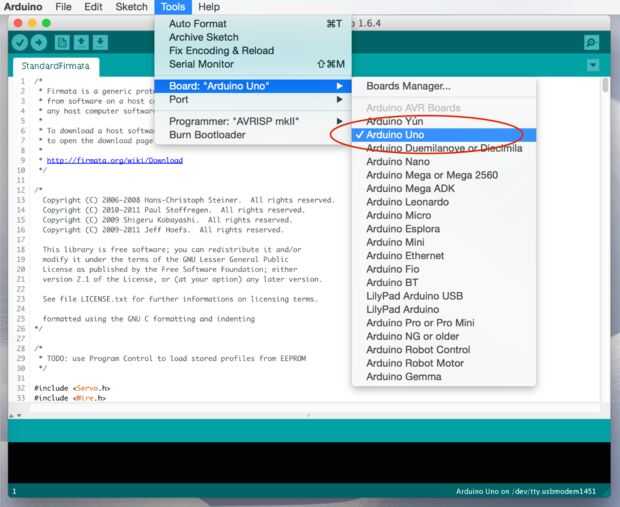
Task: Select LilyPad Arduino USB board
Action: coord(444,296)
